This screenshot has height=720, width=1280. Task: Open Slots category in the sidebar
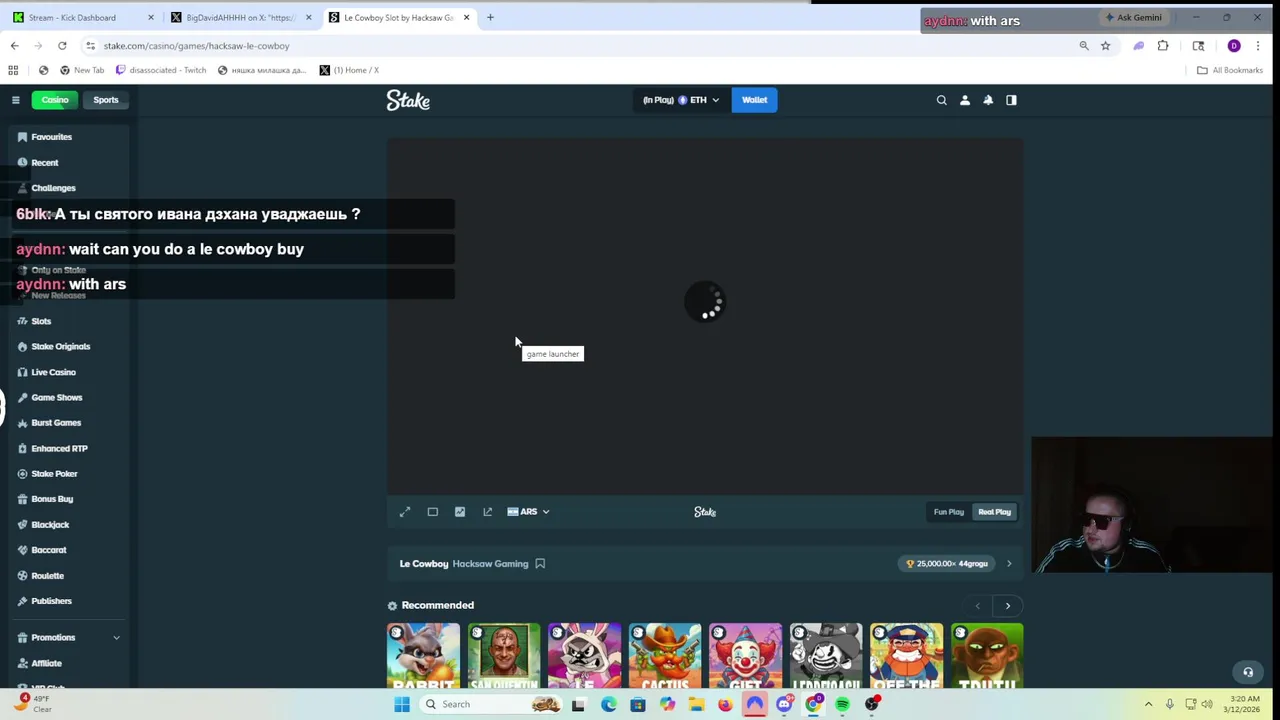(x=41, y=321)
